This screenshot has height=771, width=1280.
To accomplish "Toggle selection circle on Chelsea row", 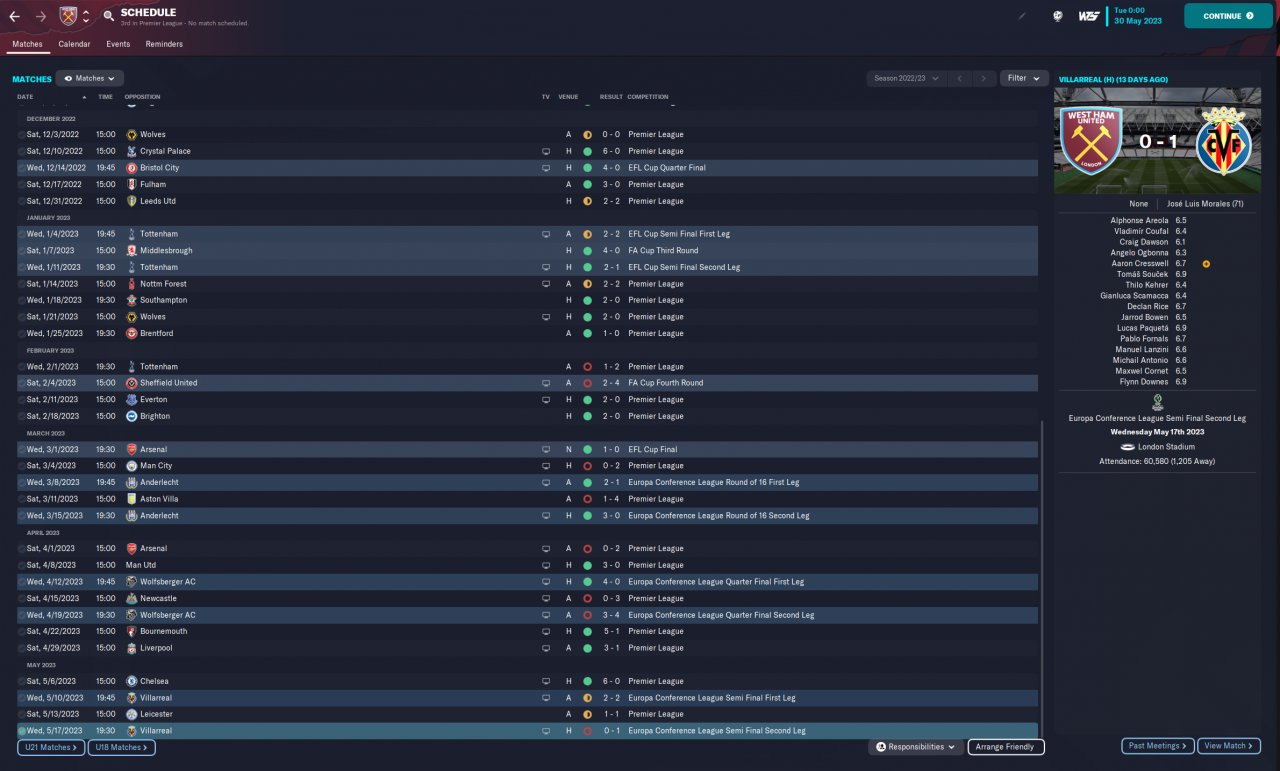I will tap(22, 681).
